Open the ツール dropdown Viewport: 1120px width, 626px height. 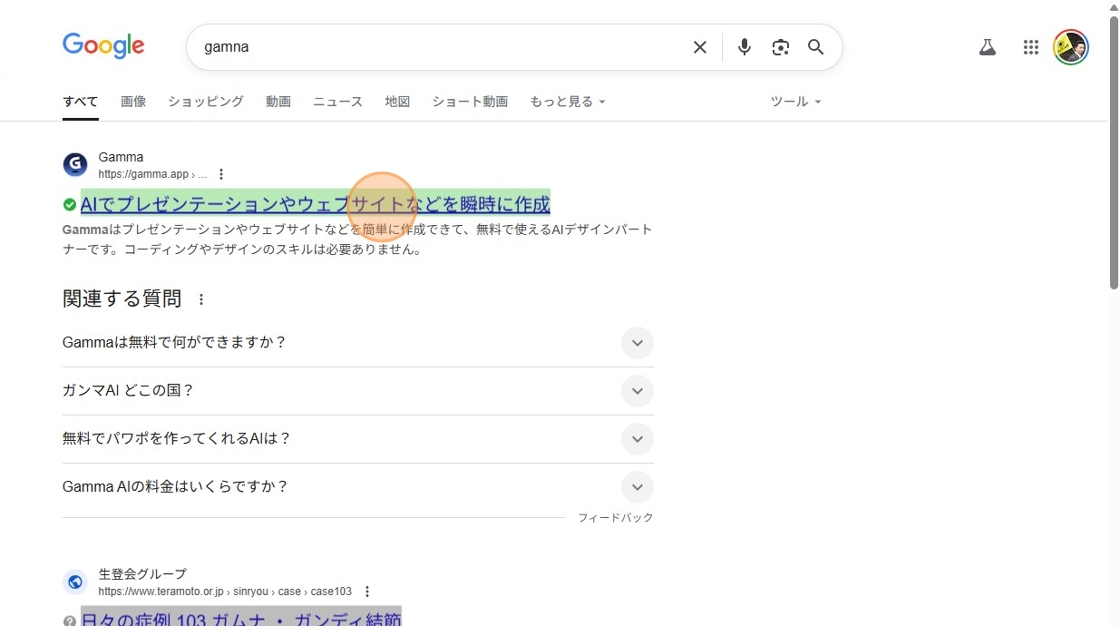tap(795, 101)
